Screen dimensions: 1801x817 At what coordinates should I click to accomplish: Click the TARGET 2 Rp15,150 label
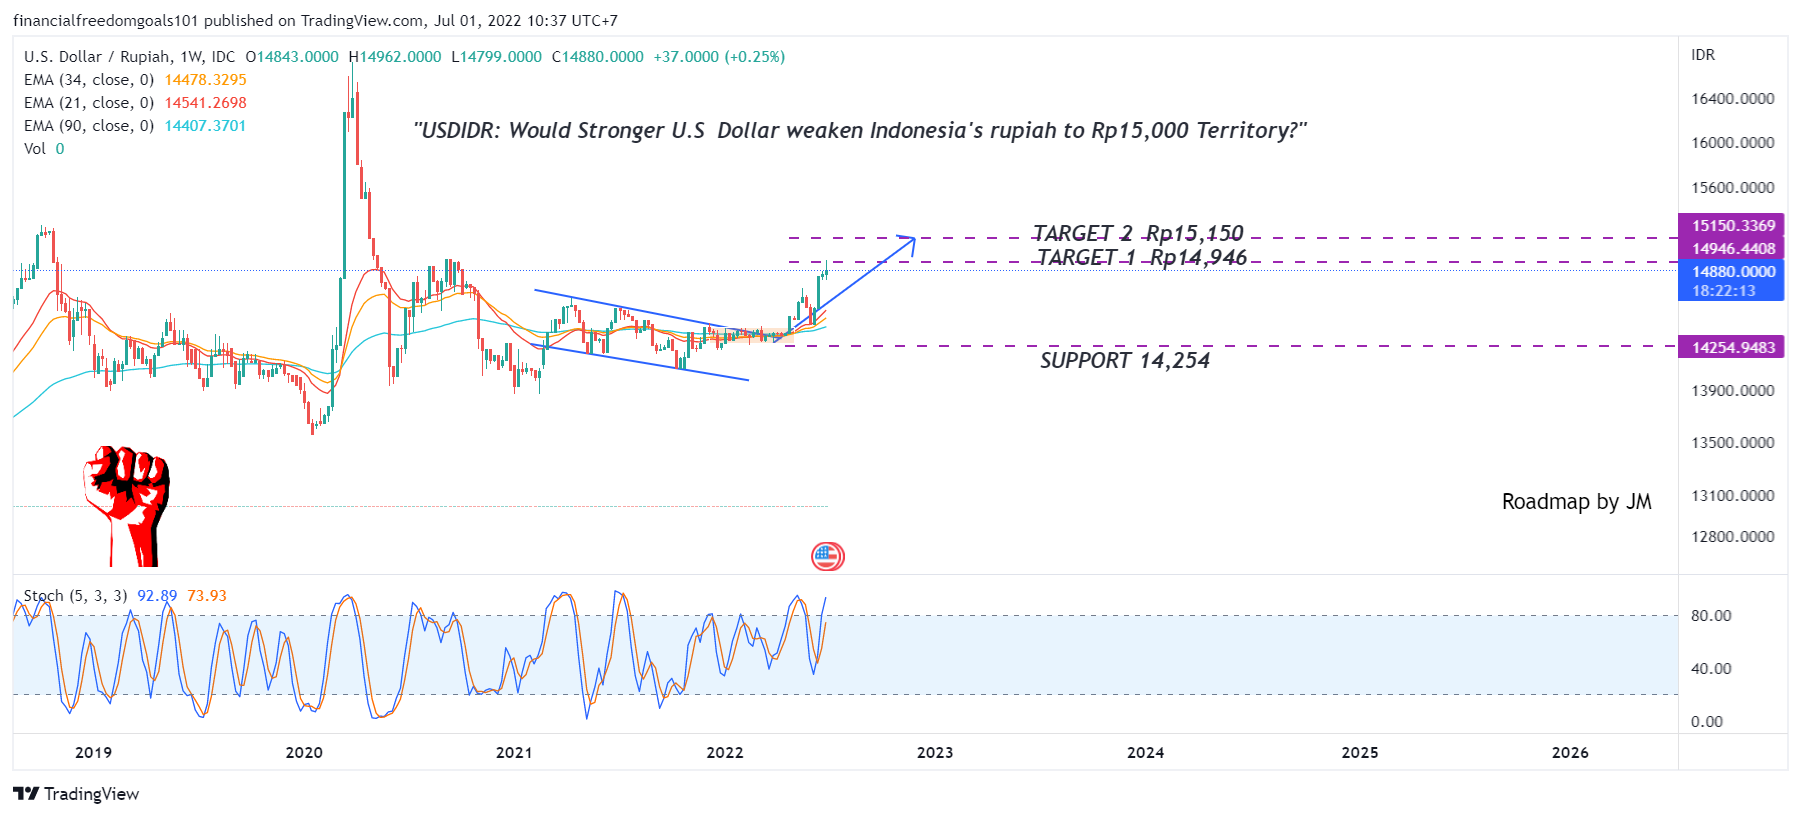point(1138,233)
